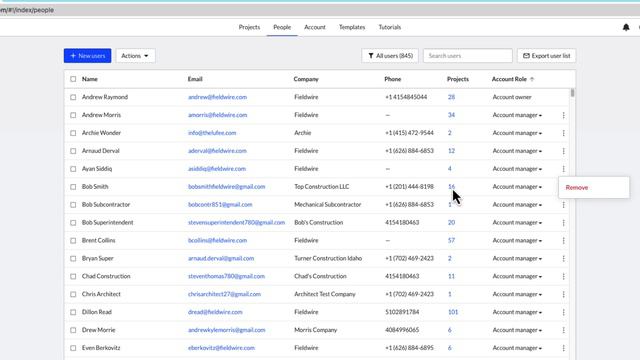Sort by the Company column header
Screen dimensions: 640x360
pyautogui.click(x=306, y=79)
